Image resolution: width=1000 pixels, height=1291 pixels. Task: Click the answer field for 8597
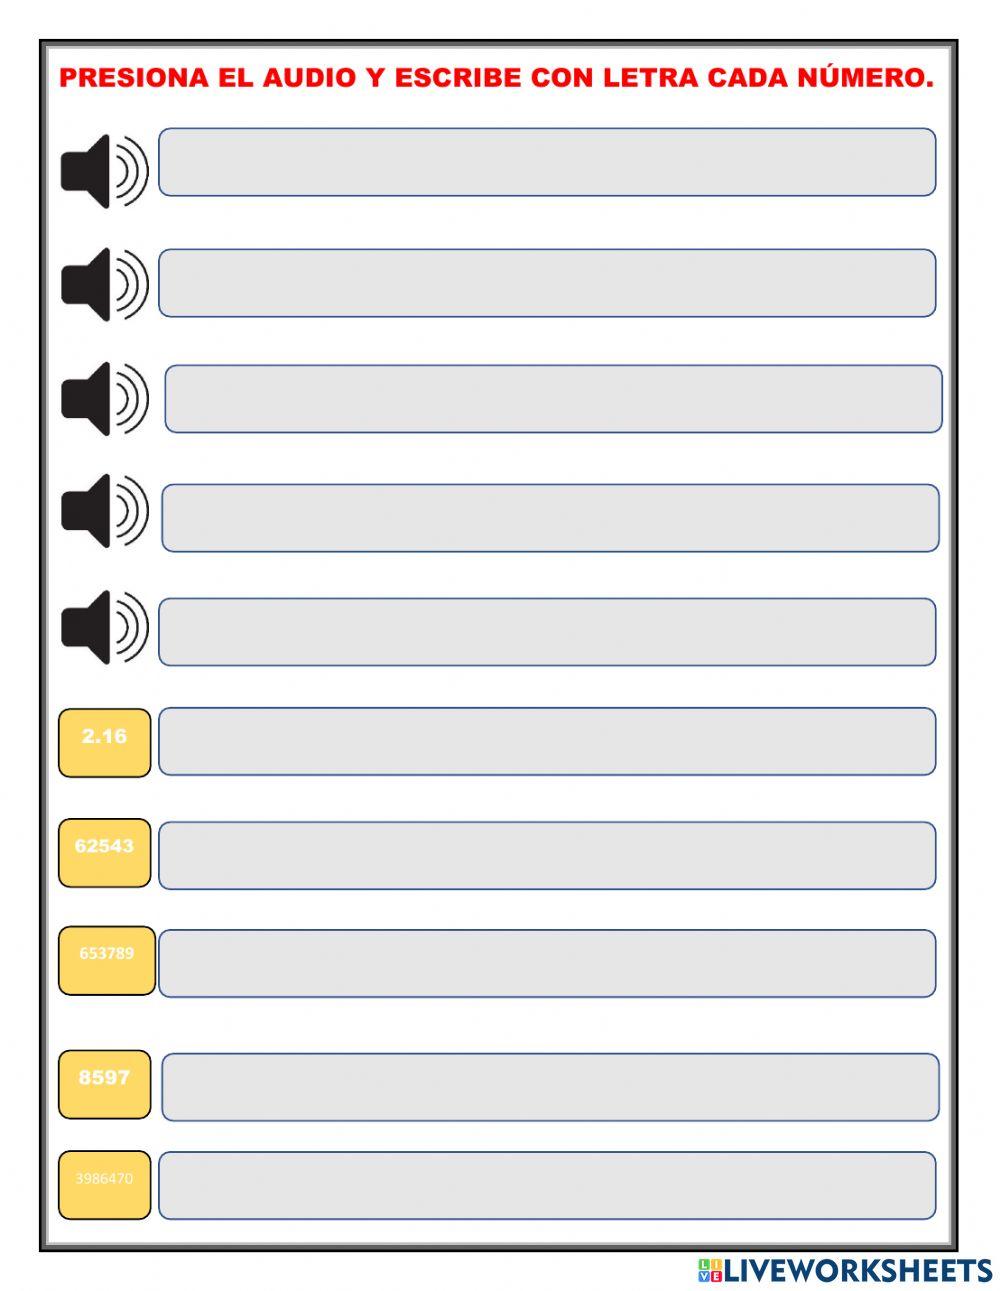pyautogui.click(x=550, y=1087)
